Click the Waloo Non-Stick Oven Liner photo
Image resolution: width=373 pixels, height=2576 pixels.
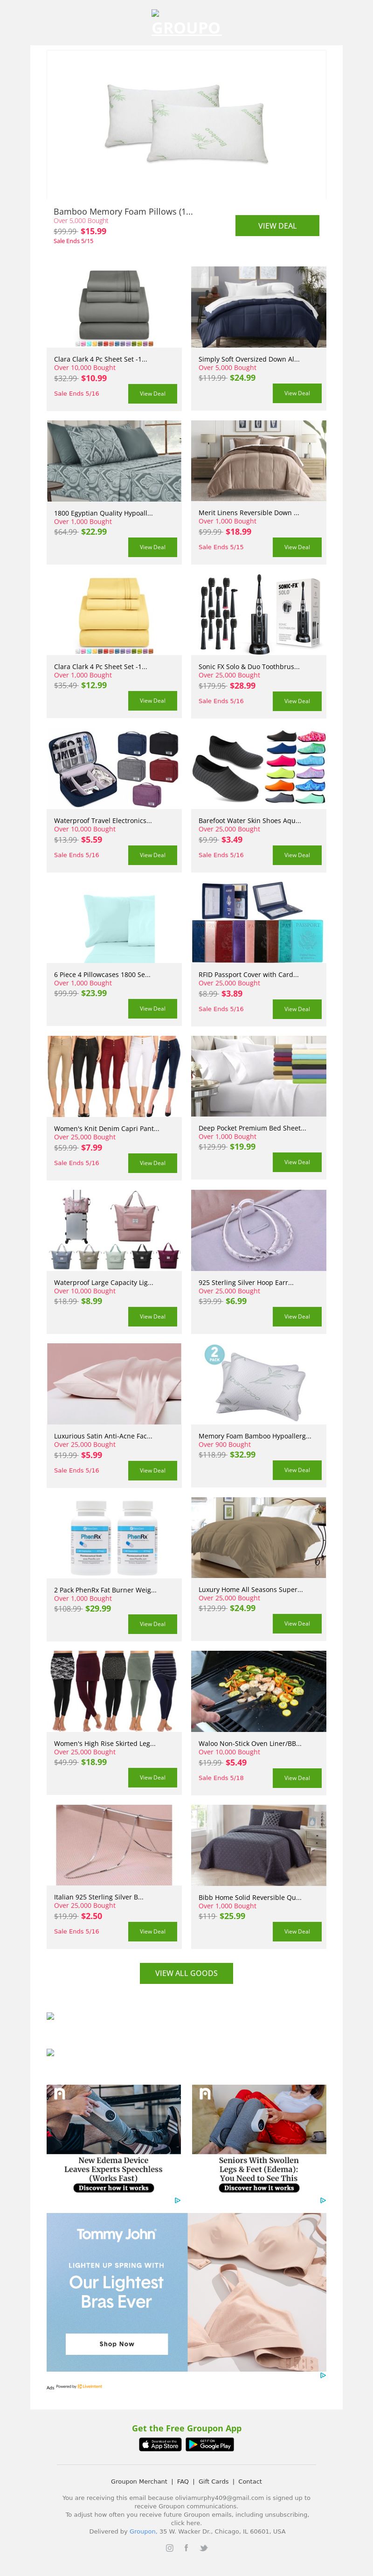[x=258, y=1691]
